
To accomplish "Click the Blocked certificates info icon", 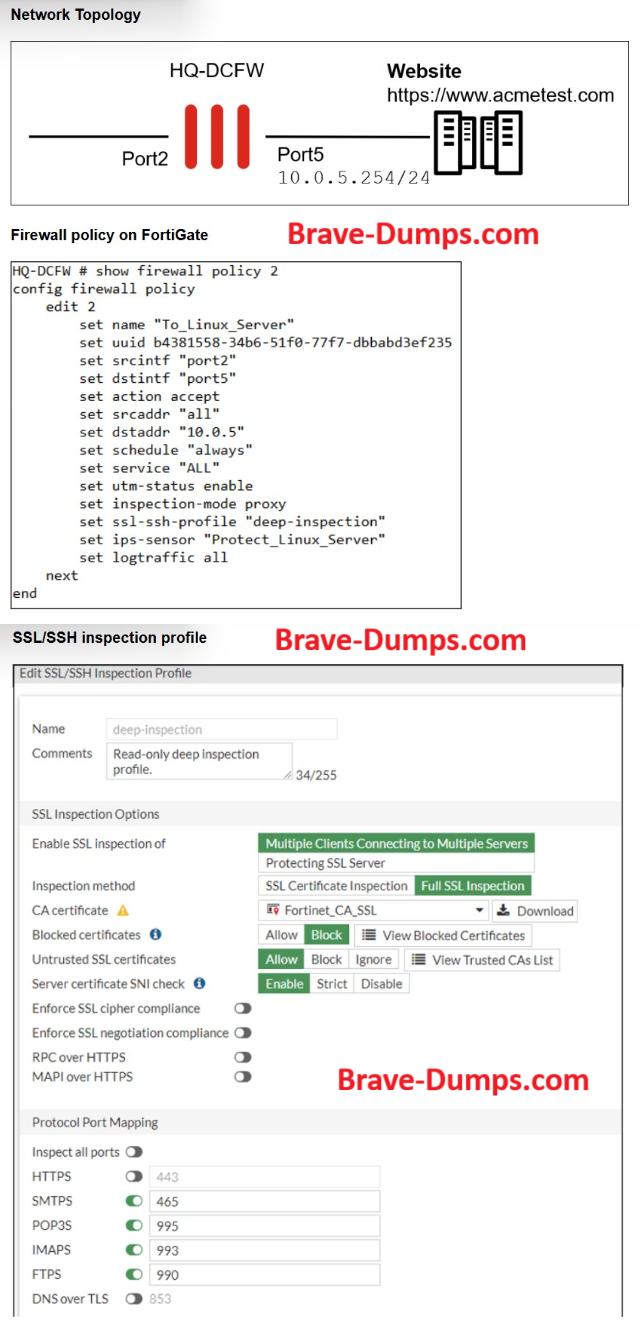I will pos(156,935).
